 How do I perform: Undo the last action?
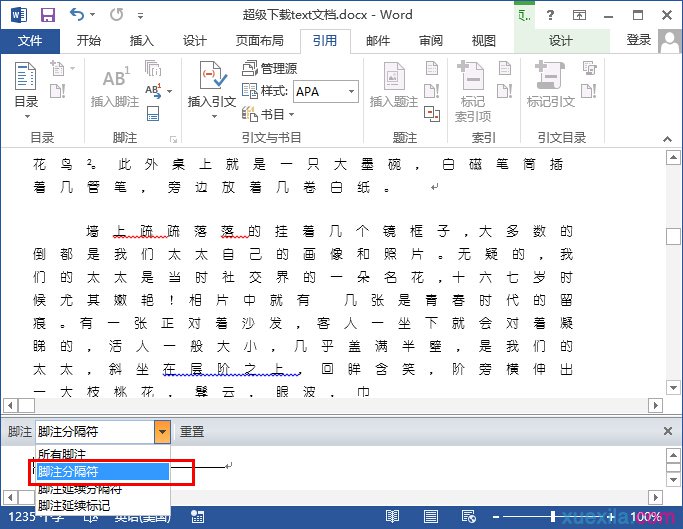coord(77,15)
